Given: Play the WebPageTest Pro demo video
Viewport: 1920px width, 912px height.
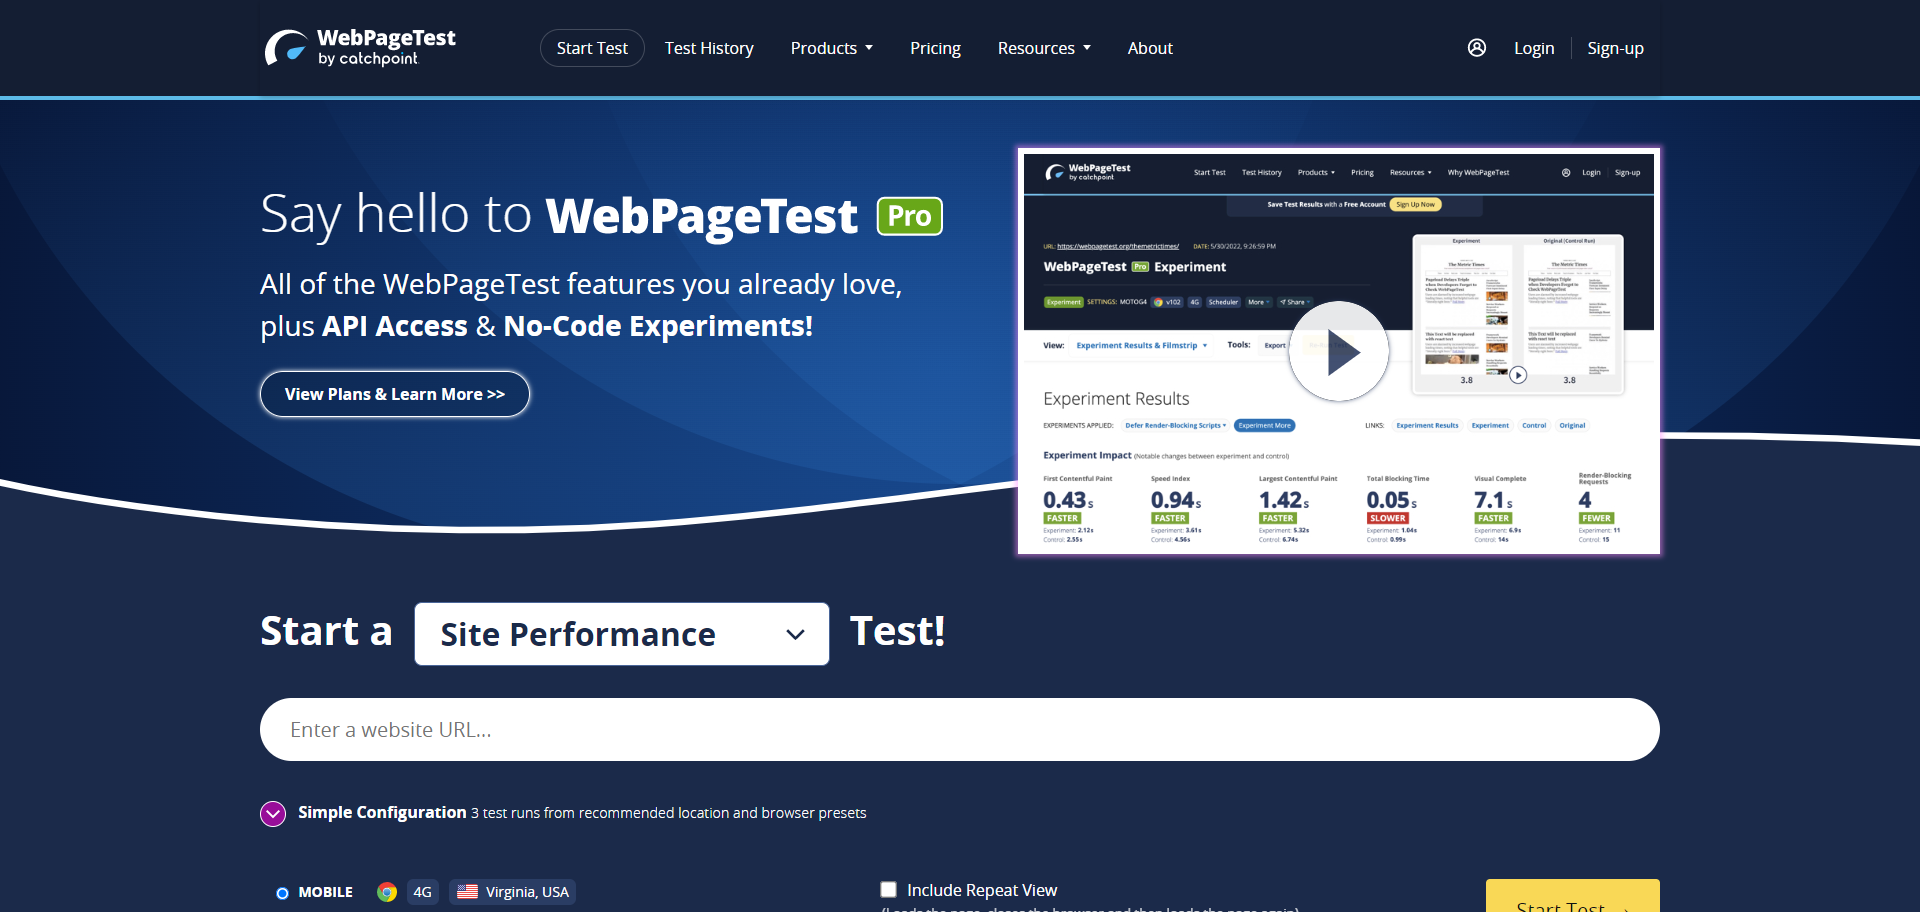Looking at the screenshot, I should tap(1338, 352).
